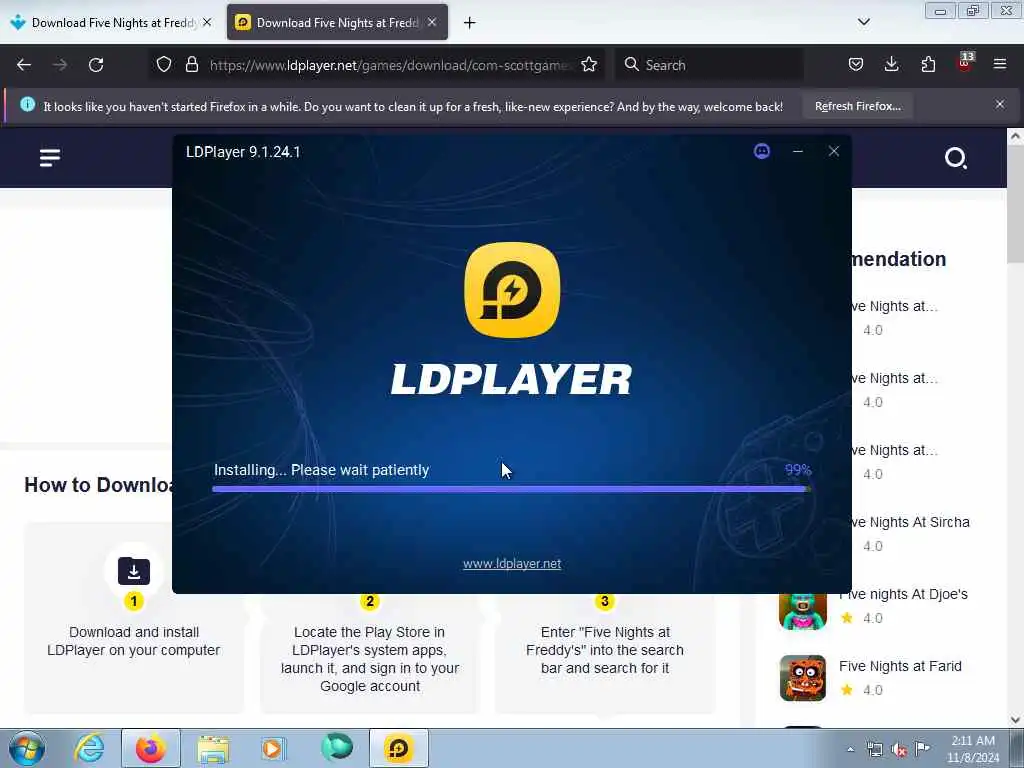Click the Firefox search box
This screenshot has height=768, width=1024.
point(709,65)
